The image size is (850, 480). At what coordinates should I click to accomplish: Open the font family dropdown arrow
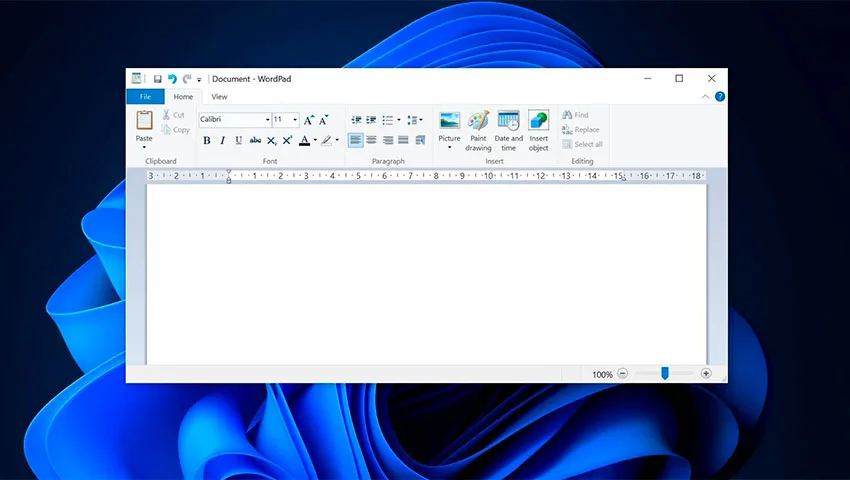(x=267, y=119)
